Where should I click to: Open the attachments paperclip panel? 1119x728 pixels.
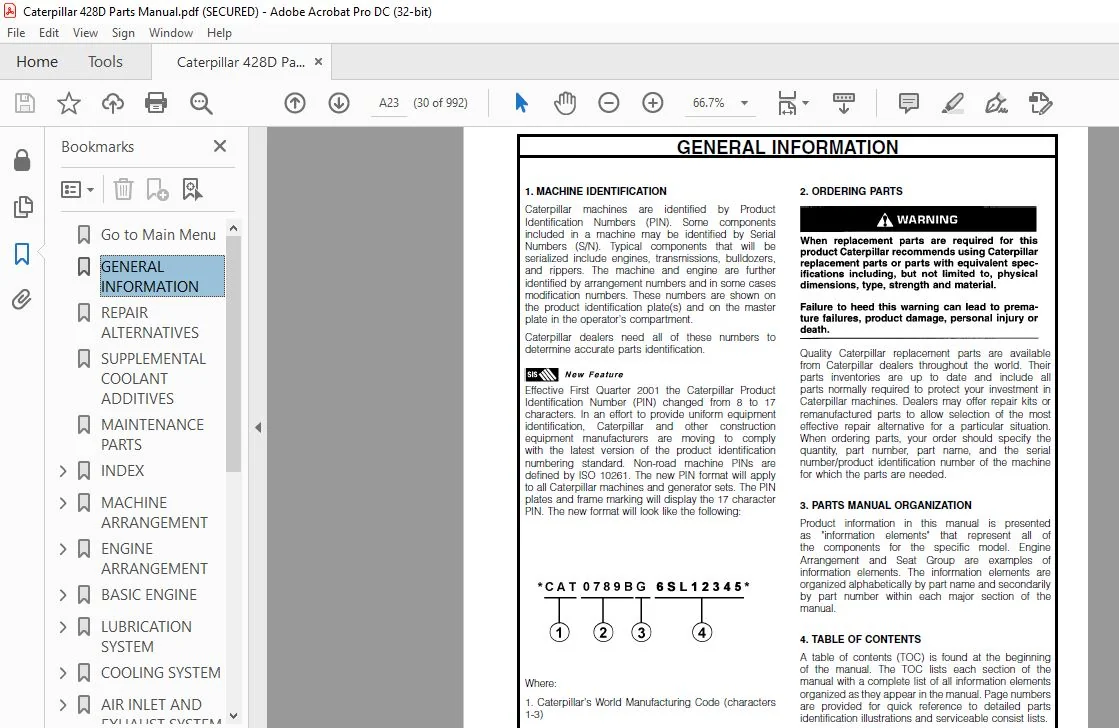[x=22, y=299]
